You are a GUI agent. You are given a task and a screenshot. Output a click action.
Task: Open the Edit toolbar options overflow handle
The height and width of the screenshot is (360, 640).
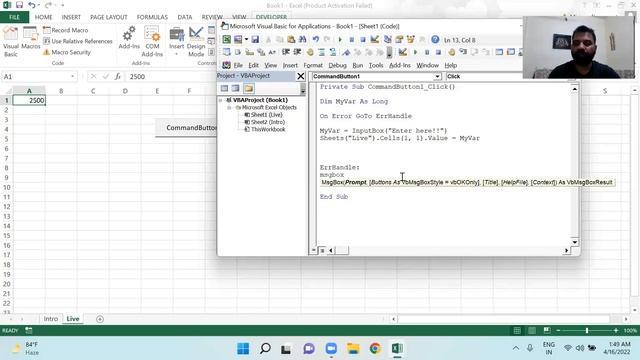(x=389, y=52)
